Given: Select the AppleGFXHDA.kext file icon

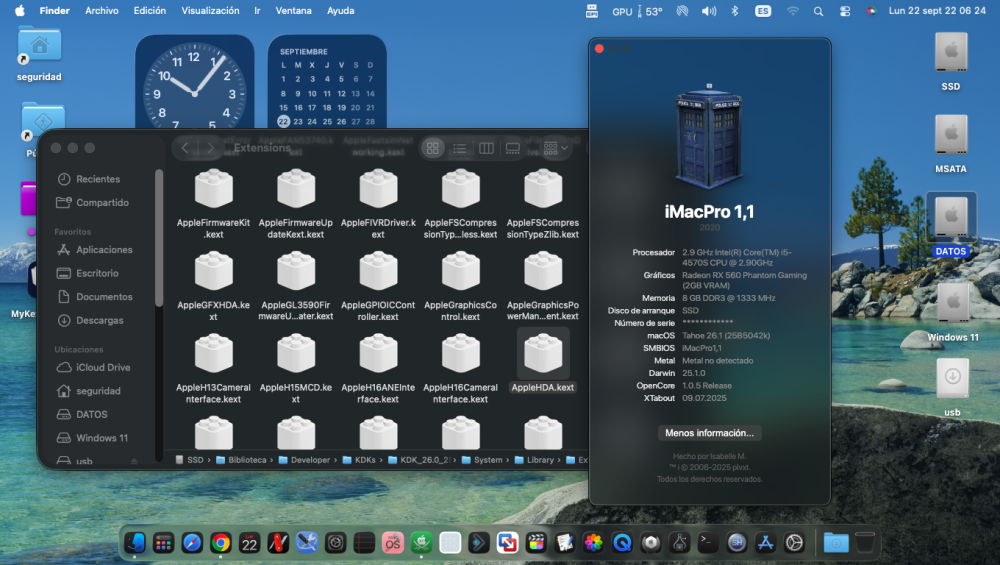Looking at the screenshot, I should (214, 271).
